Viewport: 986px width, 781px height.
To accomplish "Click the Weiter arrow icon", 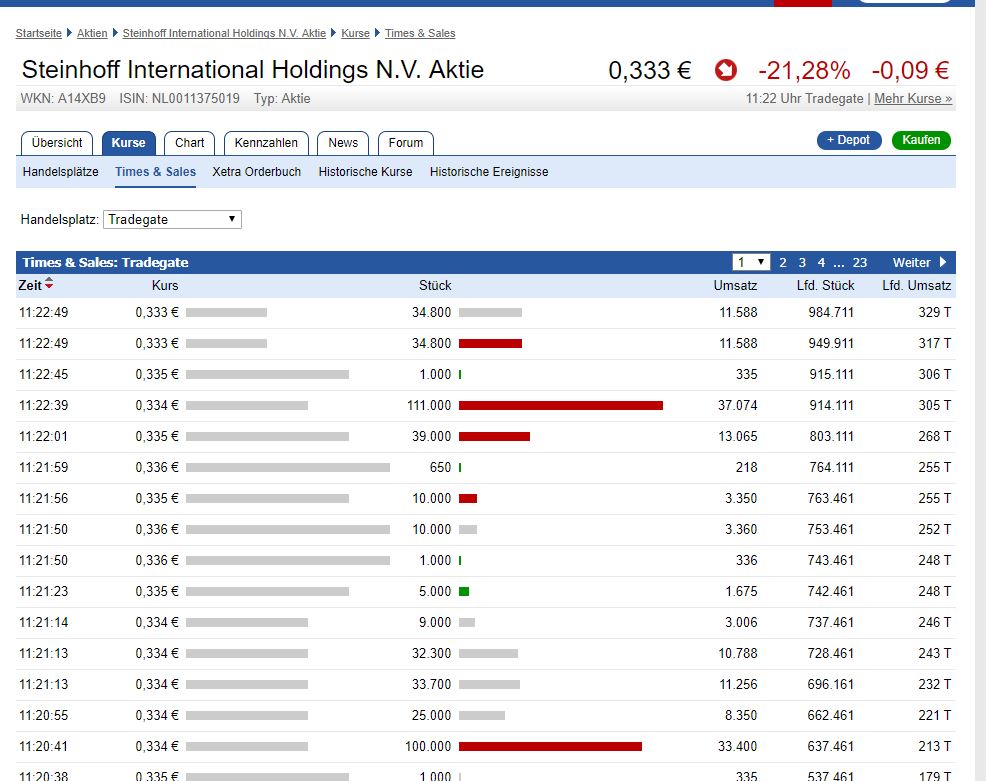I will [x=943, y=262].
